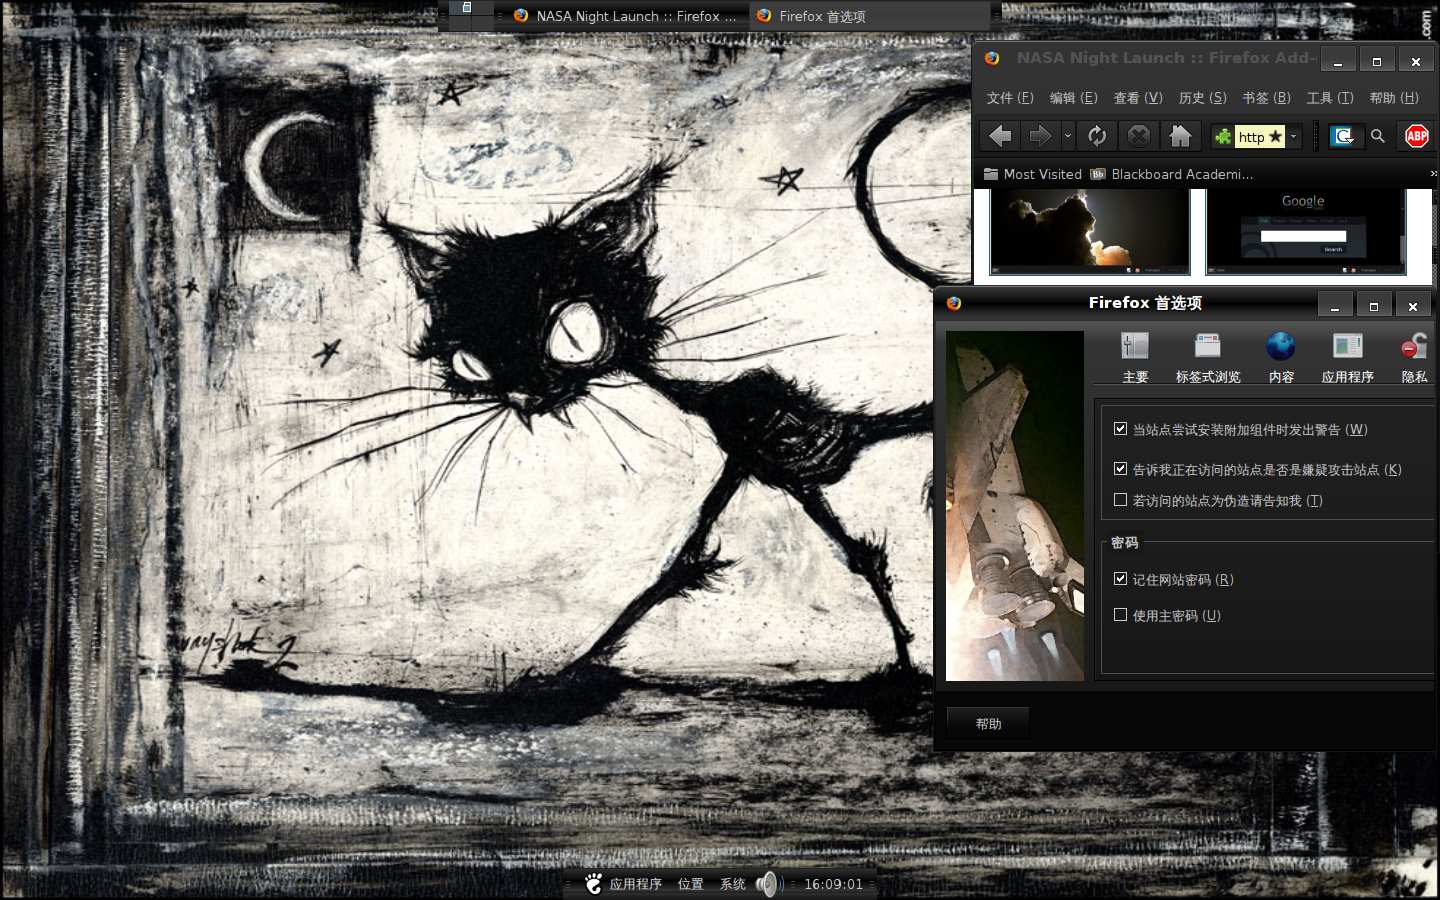The width and height of the screenshot is (1440, 900).
Task: Click the search magnifier icon
Action: 1378,136
